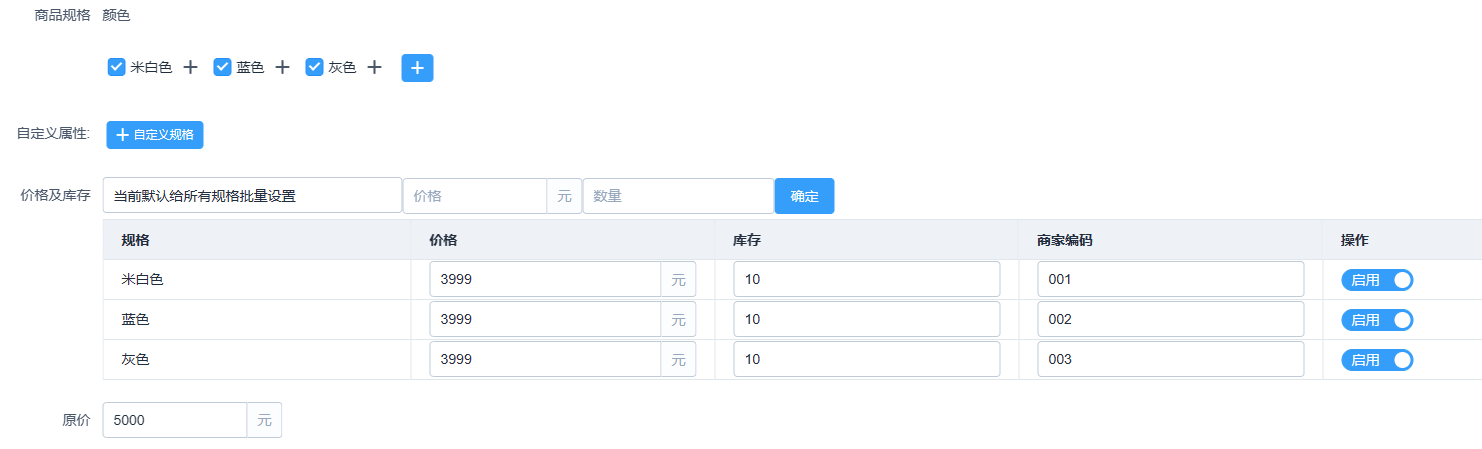
Task: Click the blue square add-color plus button
Action: (x=417, y=68)
